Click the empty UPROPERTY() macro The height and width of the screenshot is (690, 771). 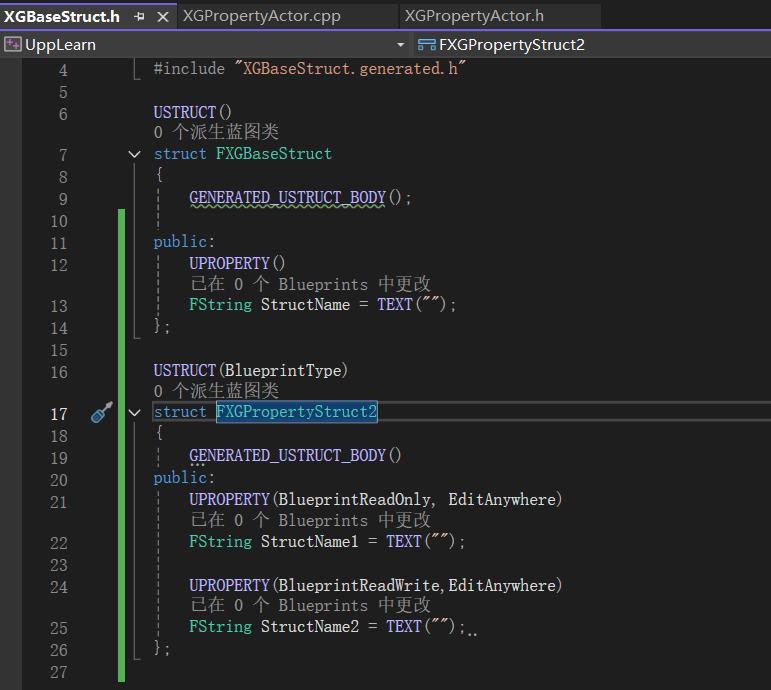[x=237, y=263]
